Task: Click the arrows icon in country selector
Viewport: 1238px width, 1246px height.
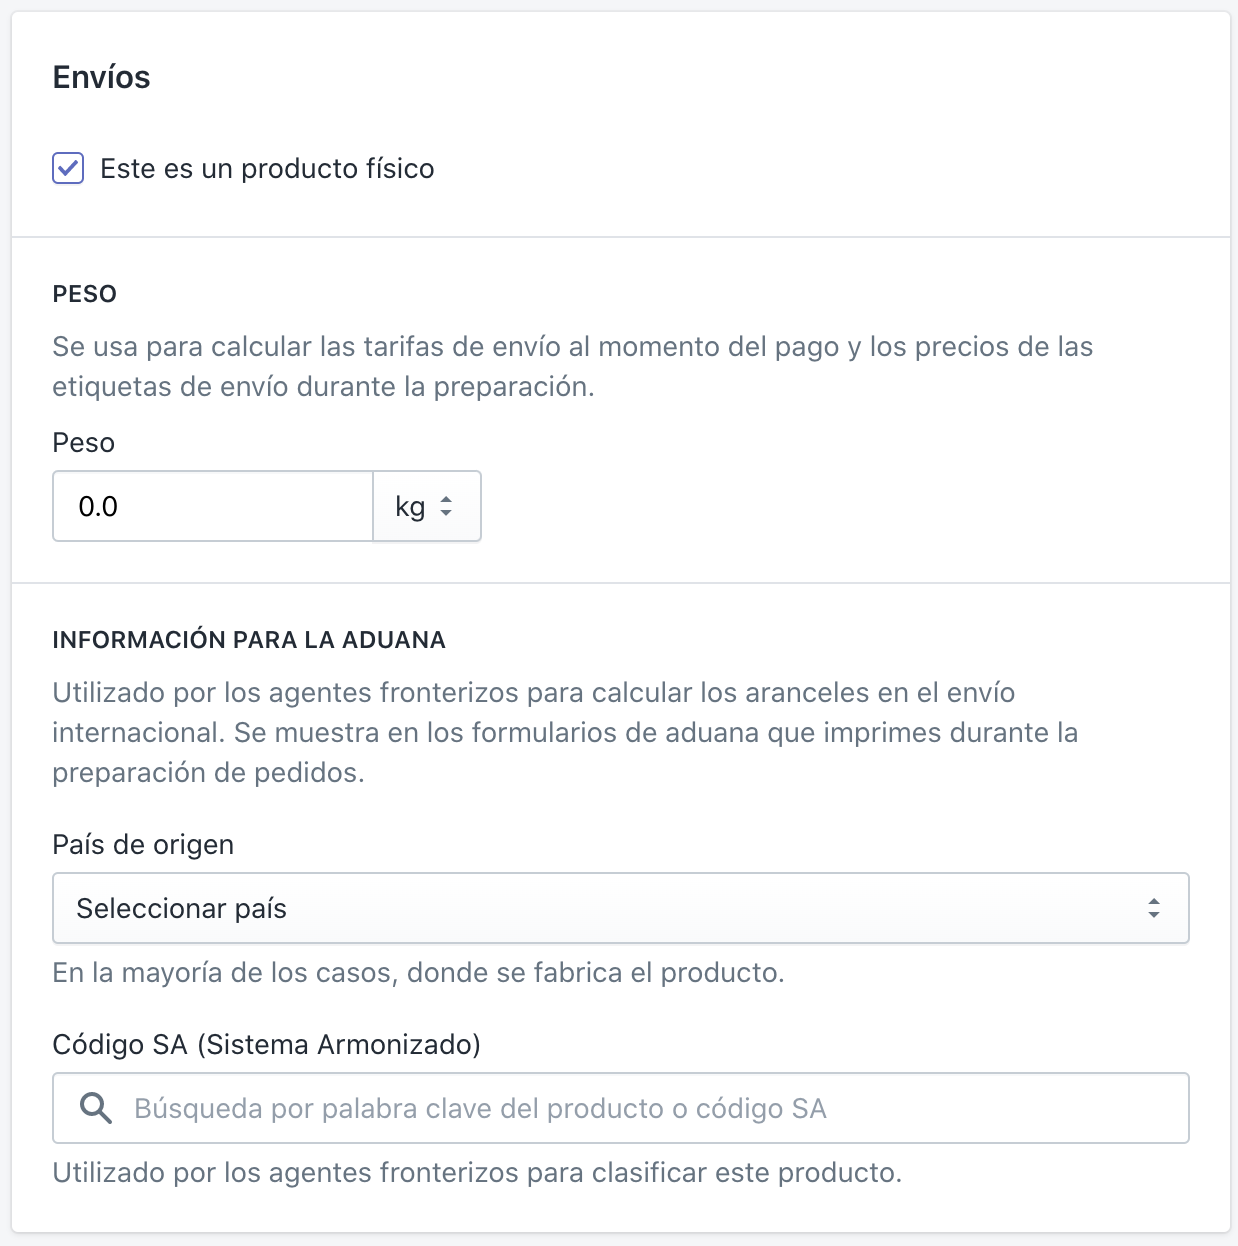Action: click(1154, 908)
